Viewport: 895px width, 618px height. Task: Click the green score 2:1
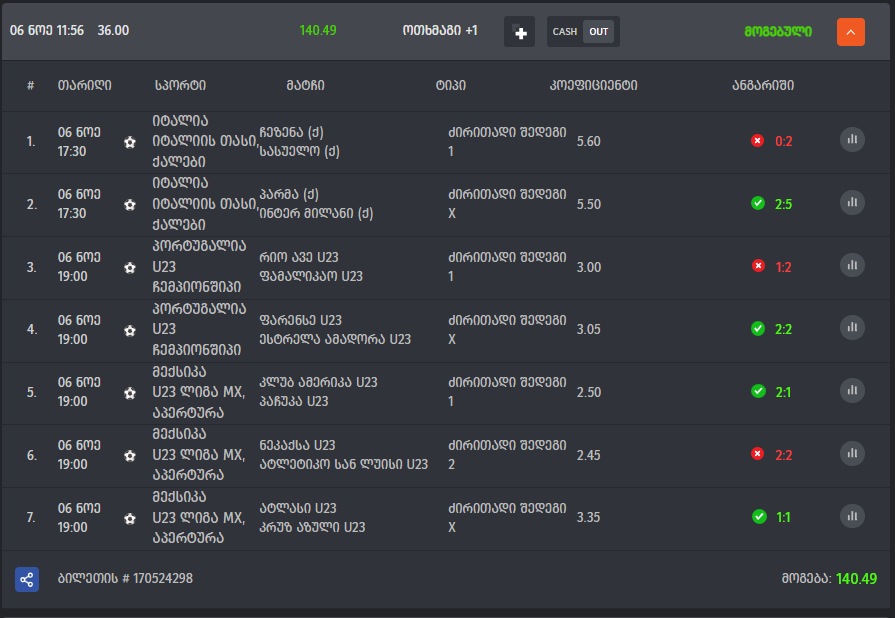tap(783, 392)
